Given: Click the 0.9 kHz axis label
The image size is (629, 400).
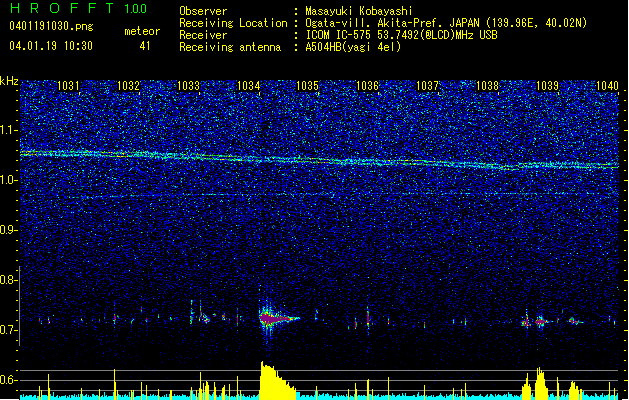Looking at the screenshot, I should coord(8,230).
